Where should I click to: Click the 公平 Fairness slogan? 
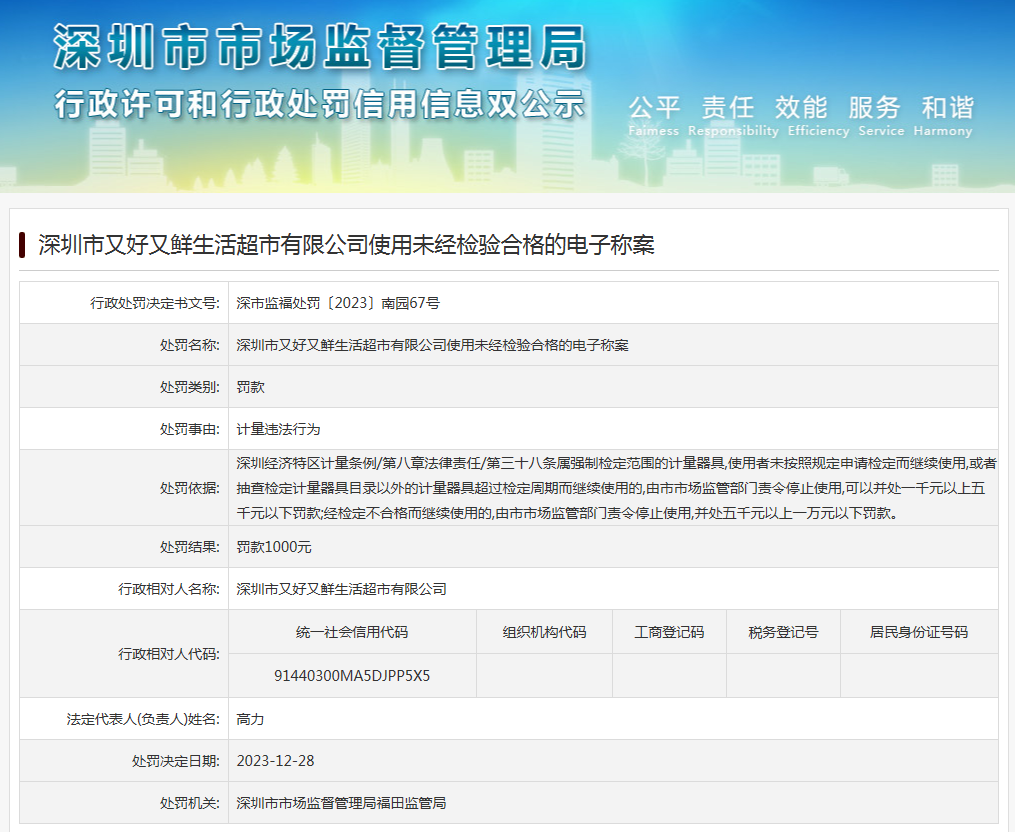click(x=654, y=115)
